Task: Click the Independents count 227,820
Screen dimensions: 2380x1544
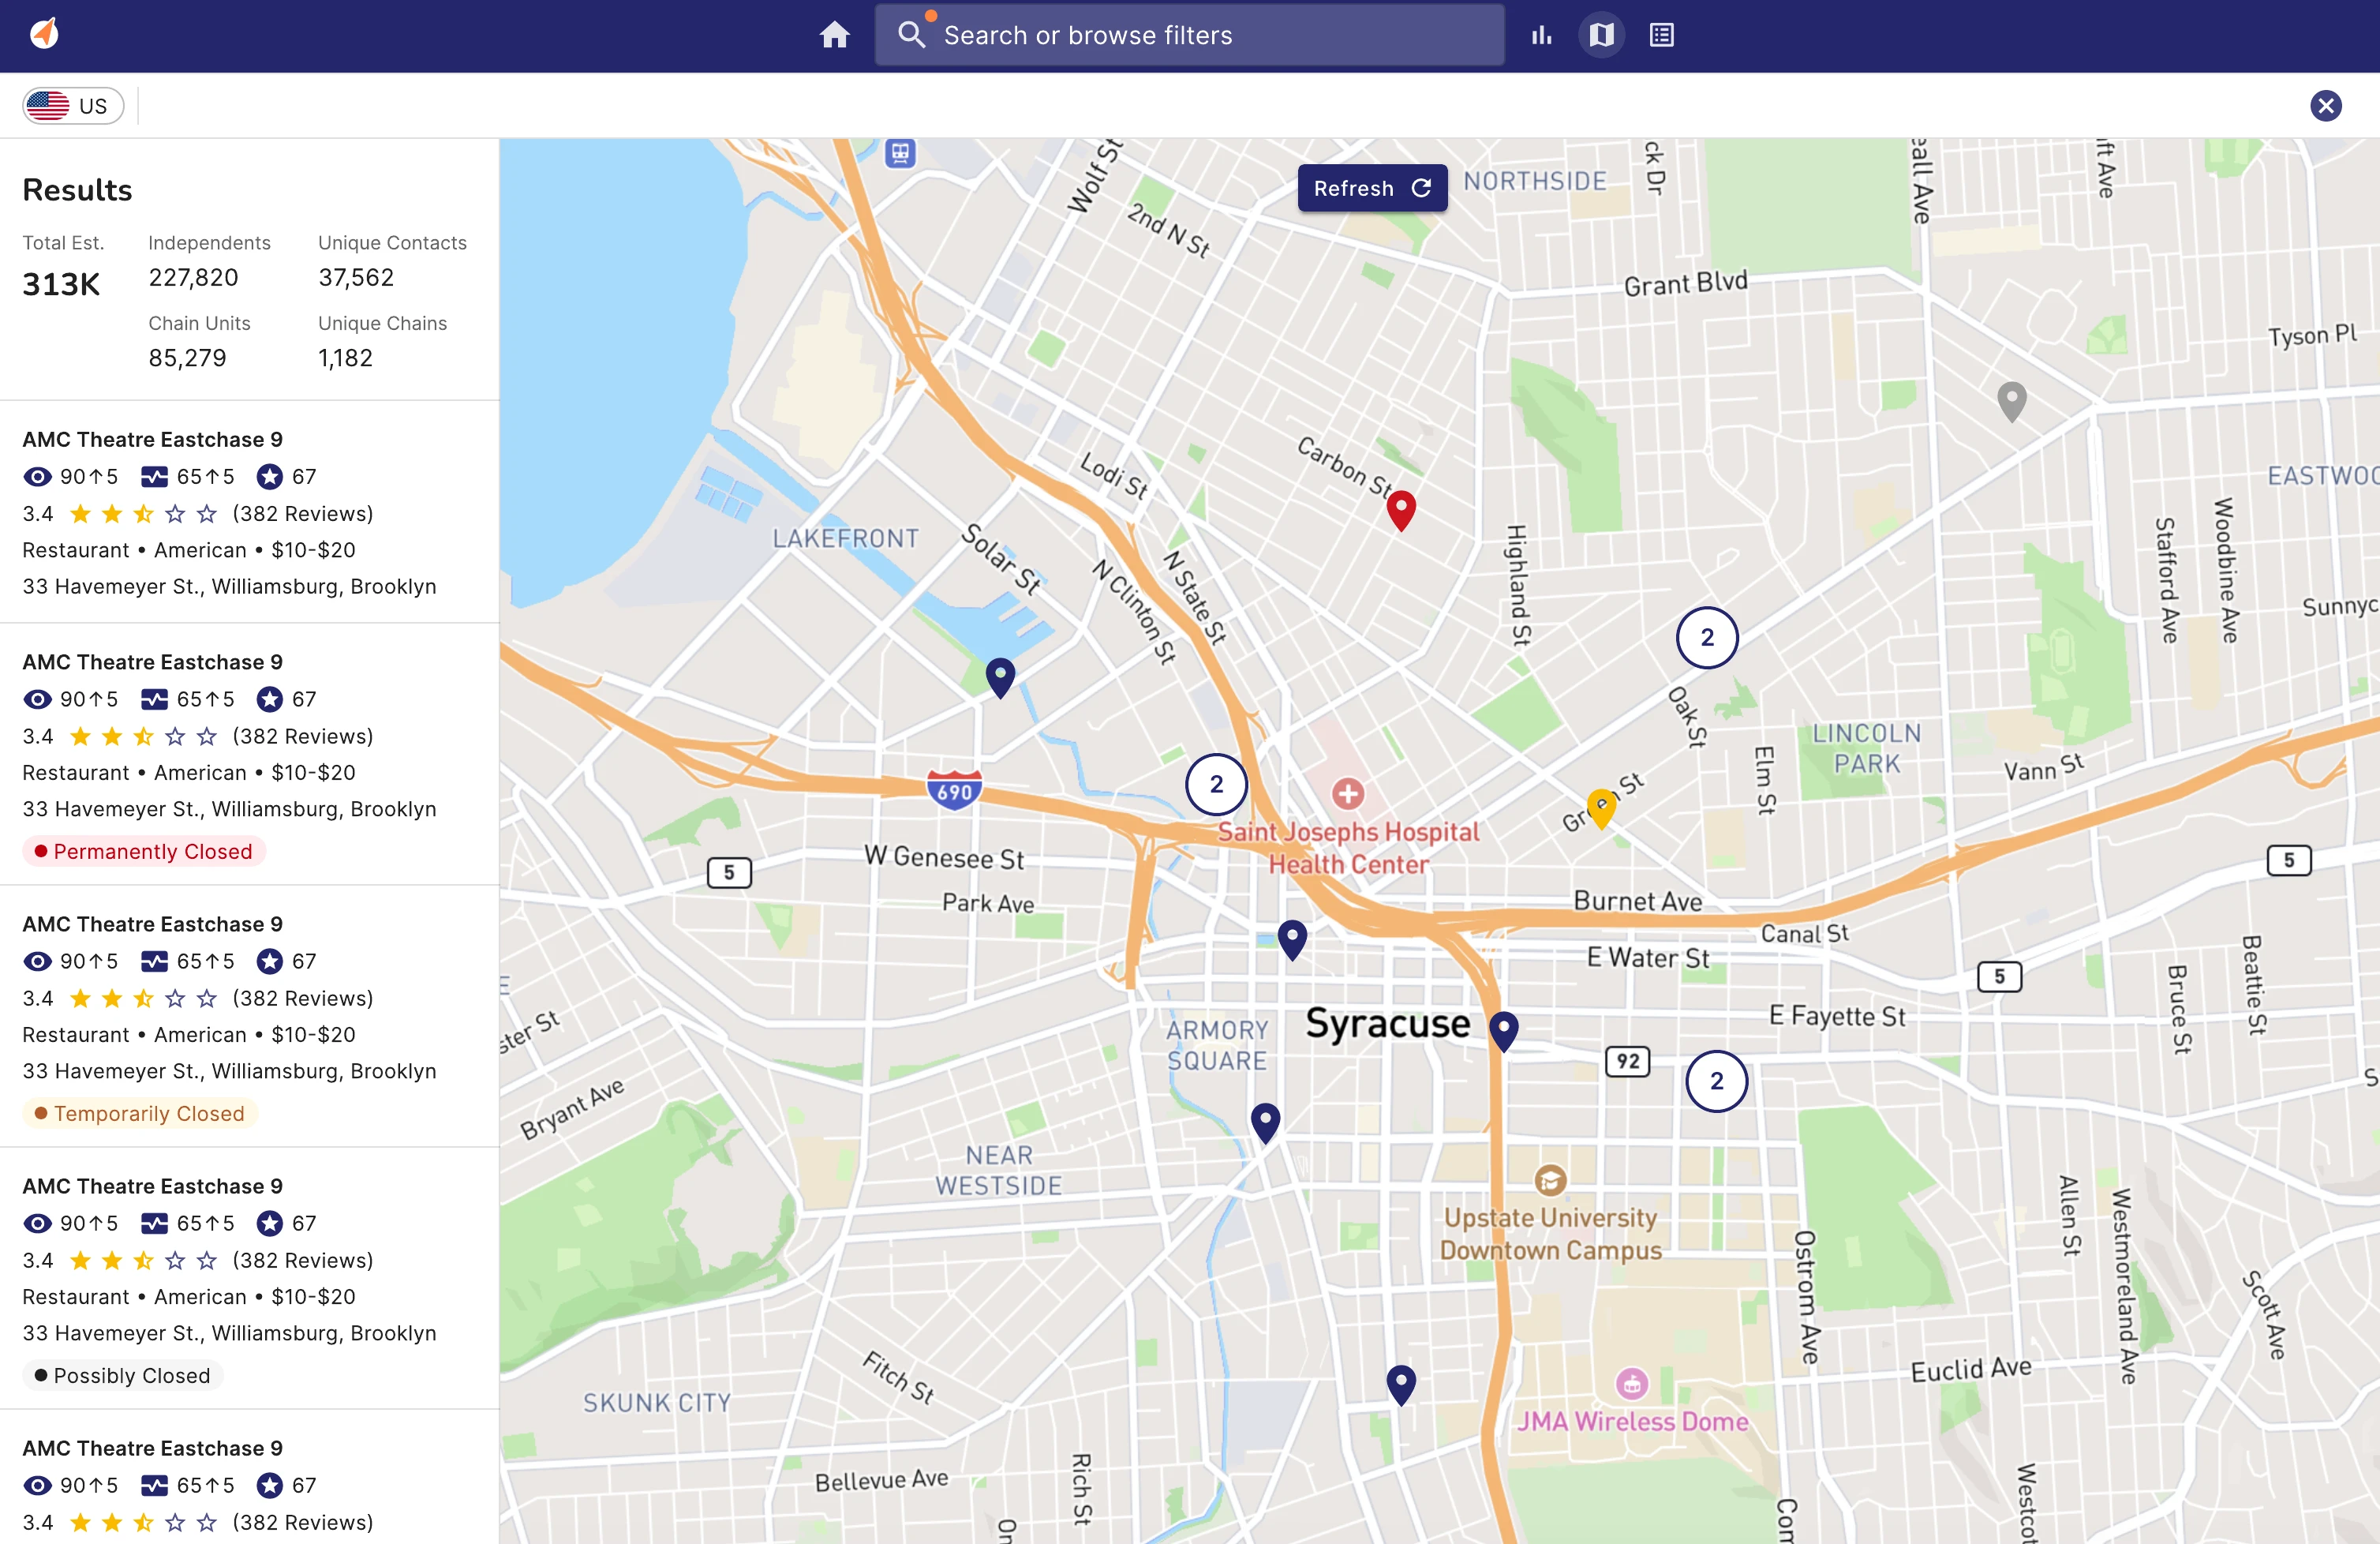Action: [x=194, y=277]
